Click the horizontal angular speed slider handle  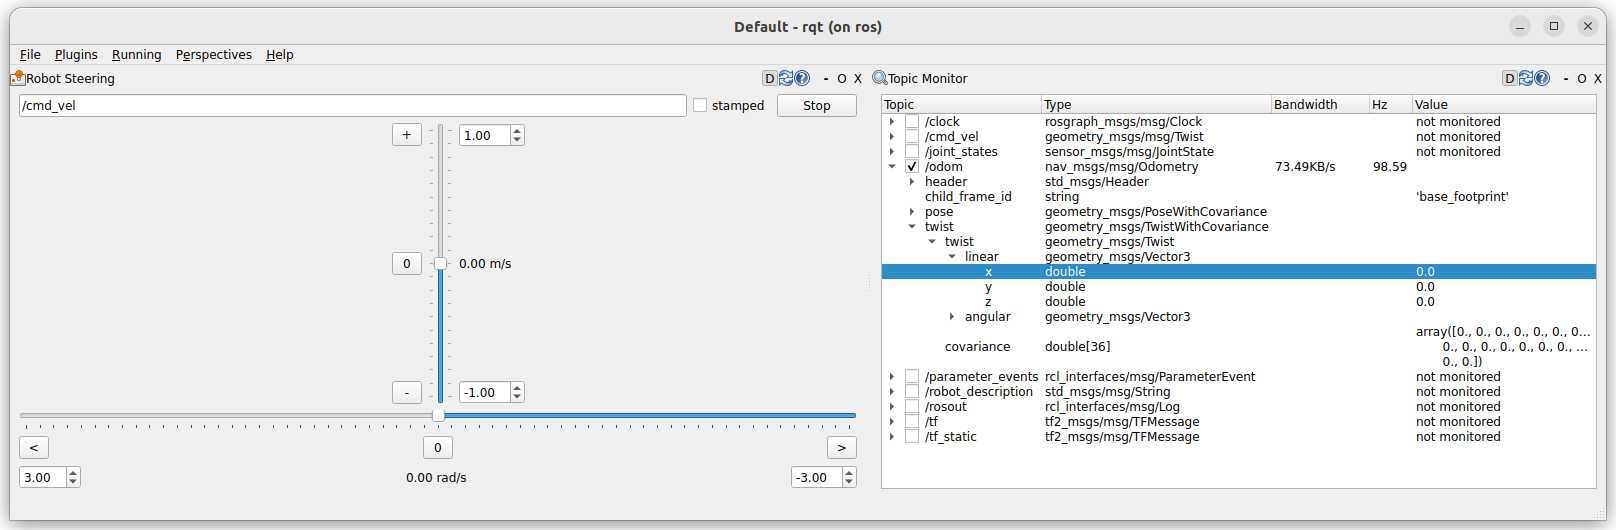(x=438, y=415)
